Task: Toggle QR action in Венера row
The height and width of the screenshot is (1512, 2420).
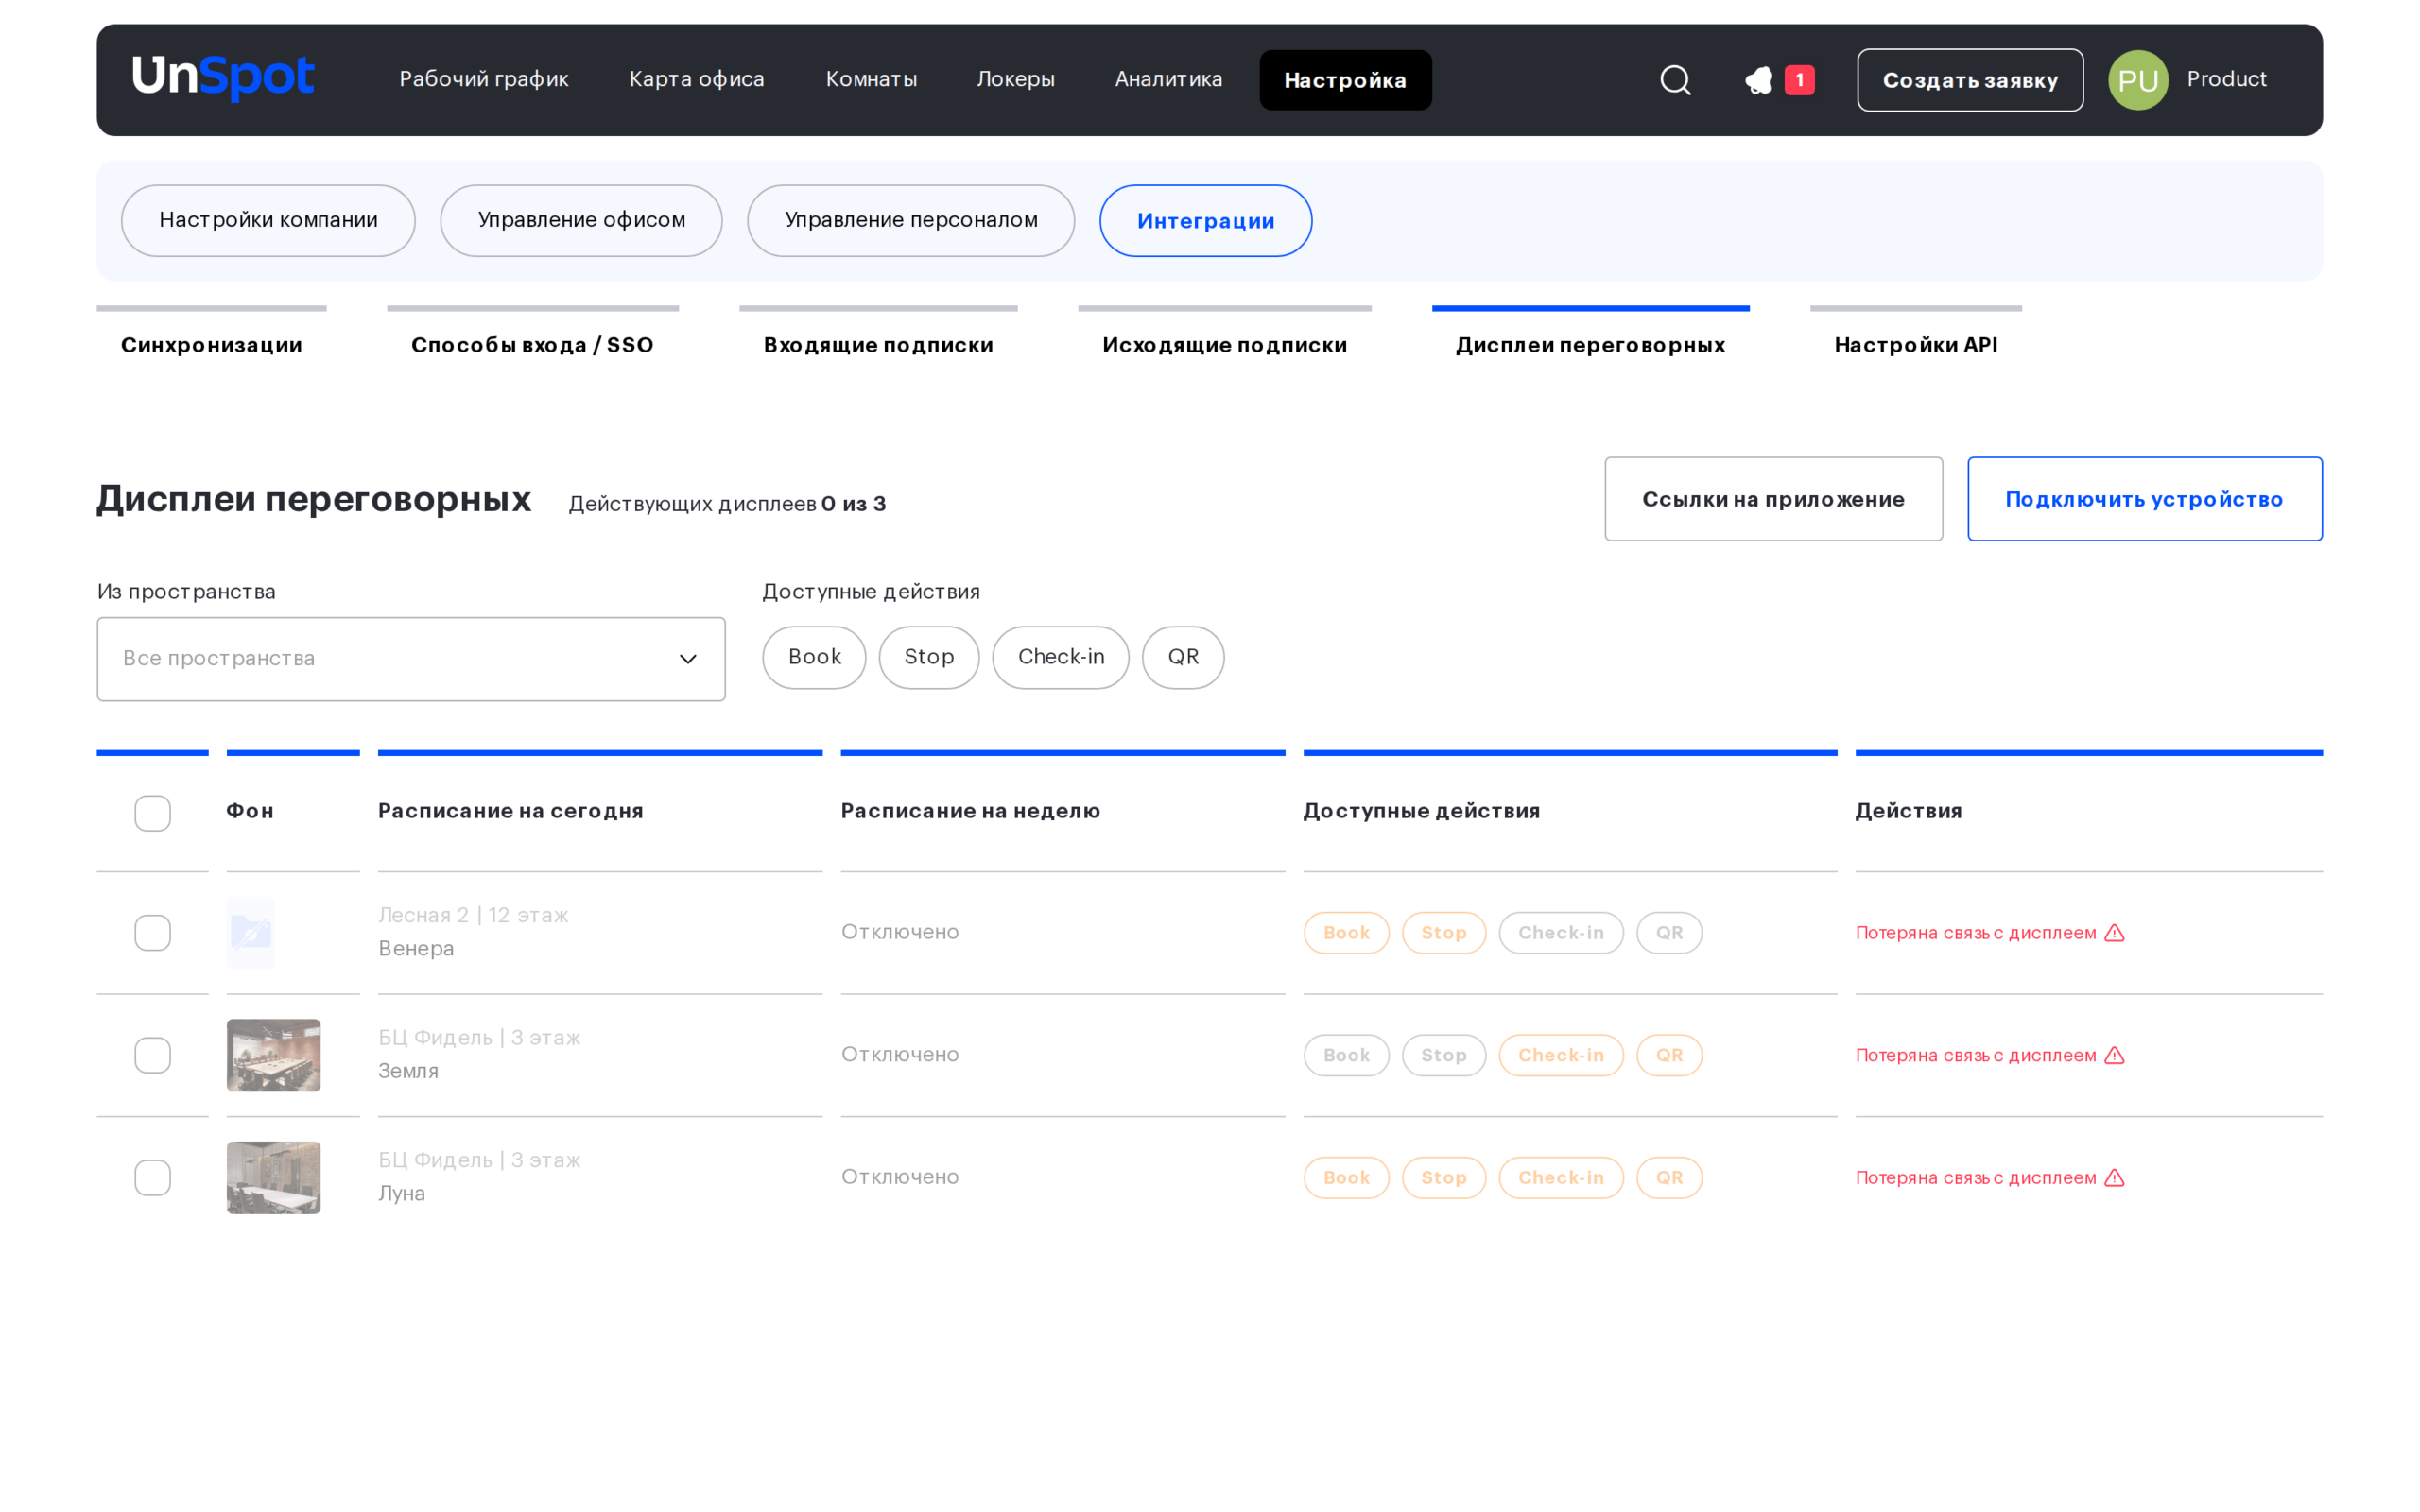Action: coord(1669,933)
